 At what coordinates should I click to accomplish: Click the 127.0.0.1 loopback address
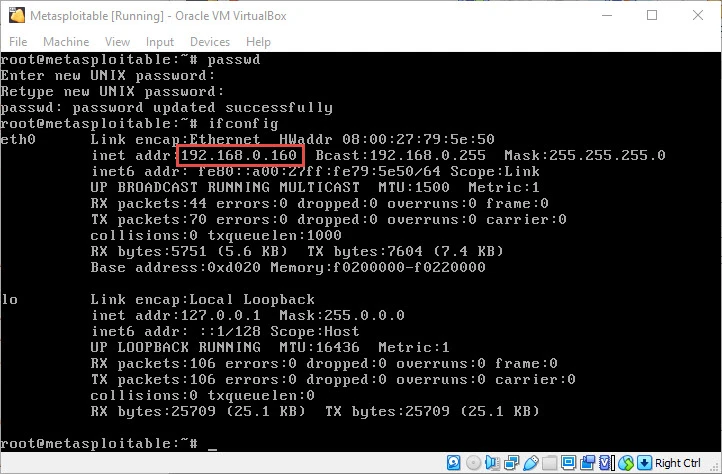221,316
